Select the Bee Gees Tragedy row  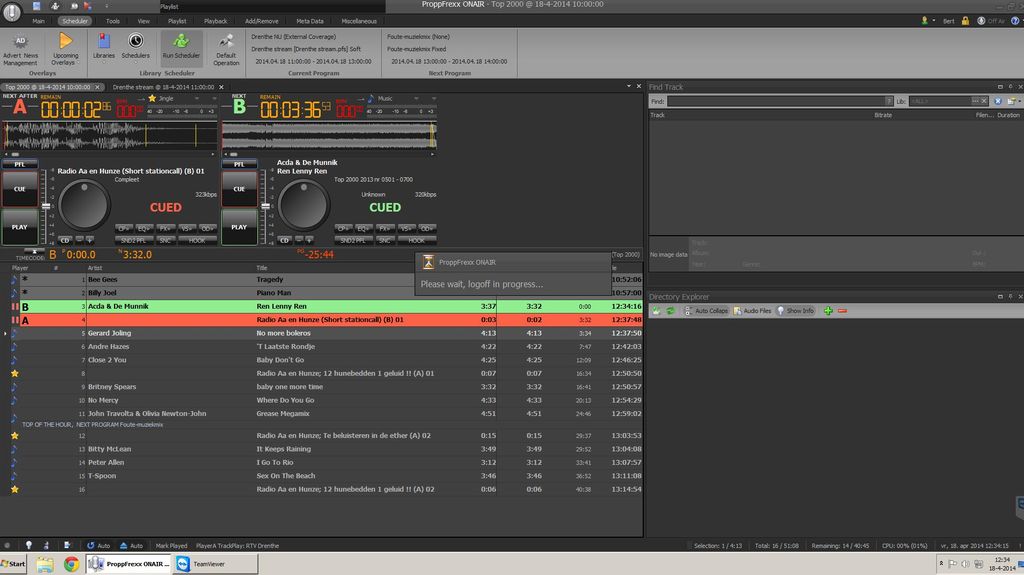pos(321,279)
